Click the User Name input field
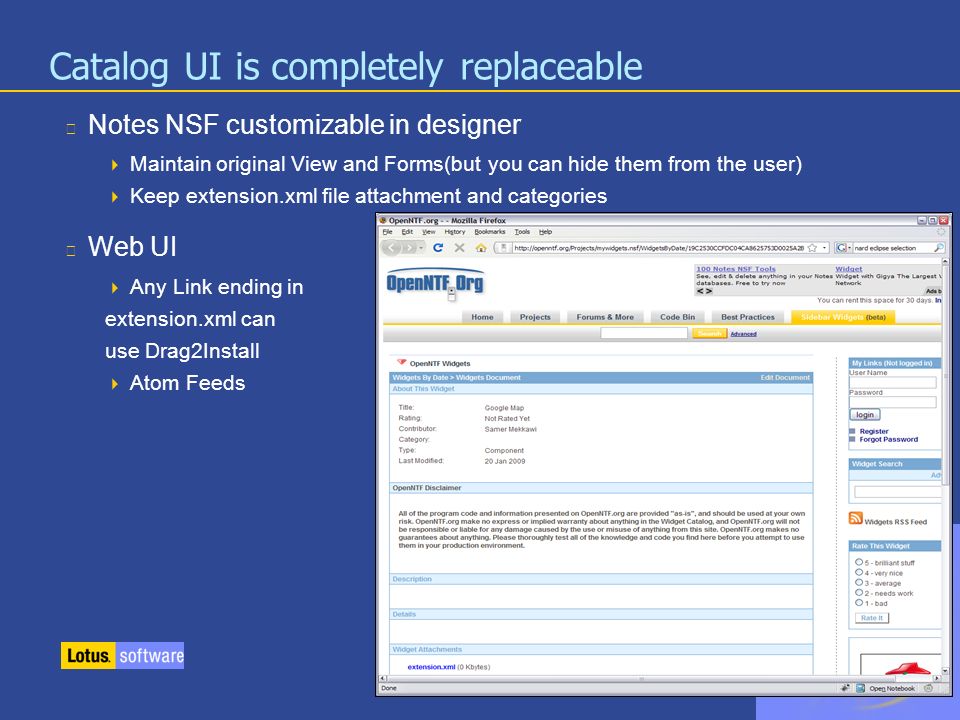960x720 pixels. (893, 383)
